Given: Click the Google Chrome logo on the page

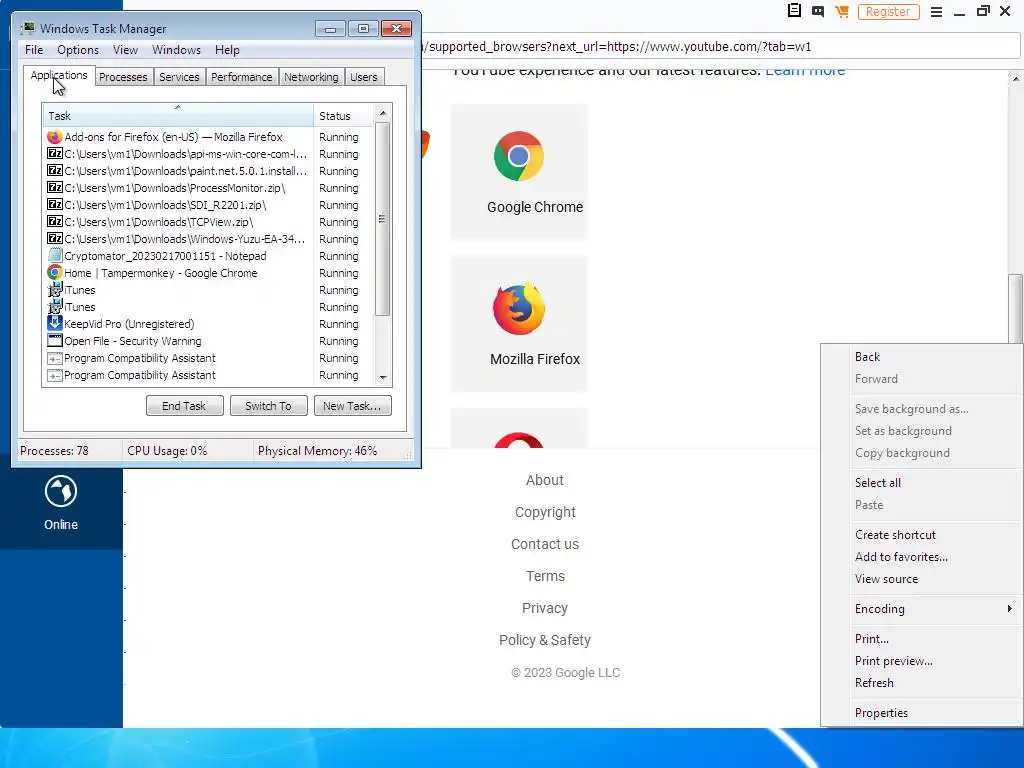Looking at the screenshot, I should coord(519,156).
